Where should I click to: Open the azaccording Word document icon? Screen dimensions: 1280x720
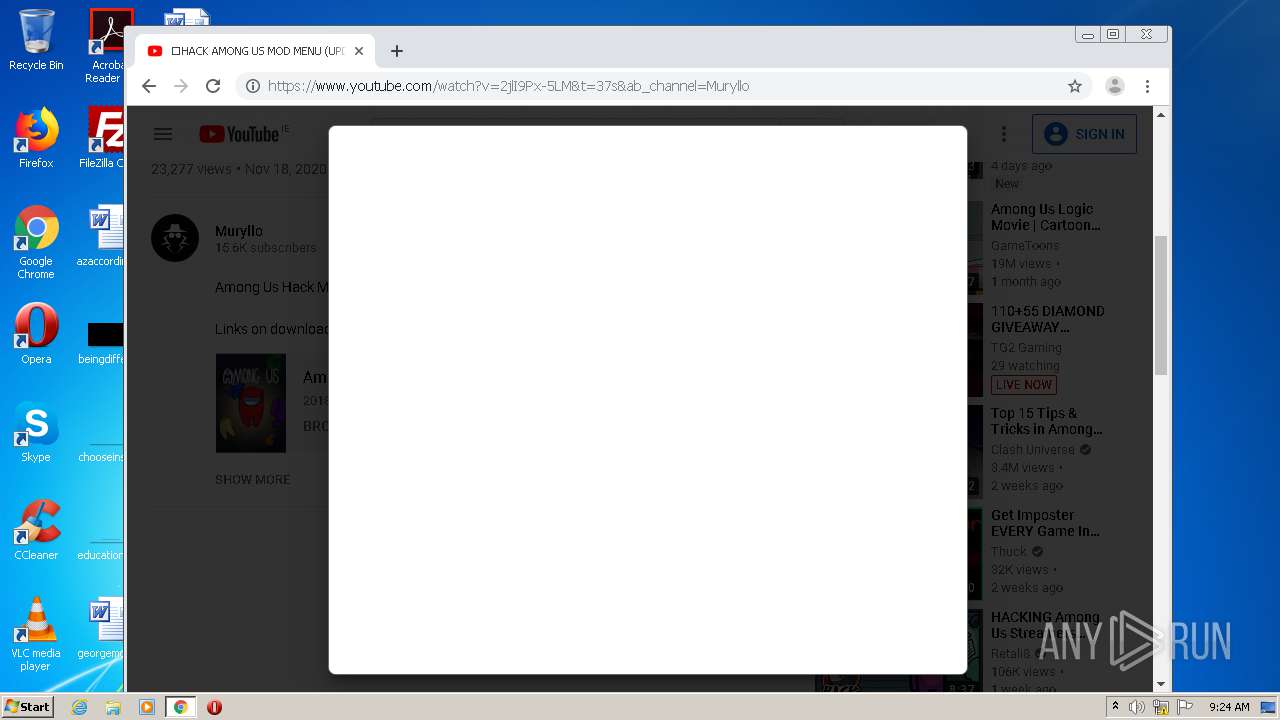[104, 236]
